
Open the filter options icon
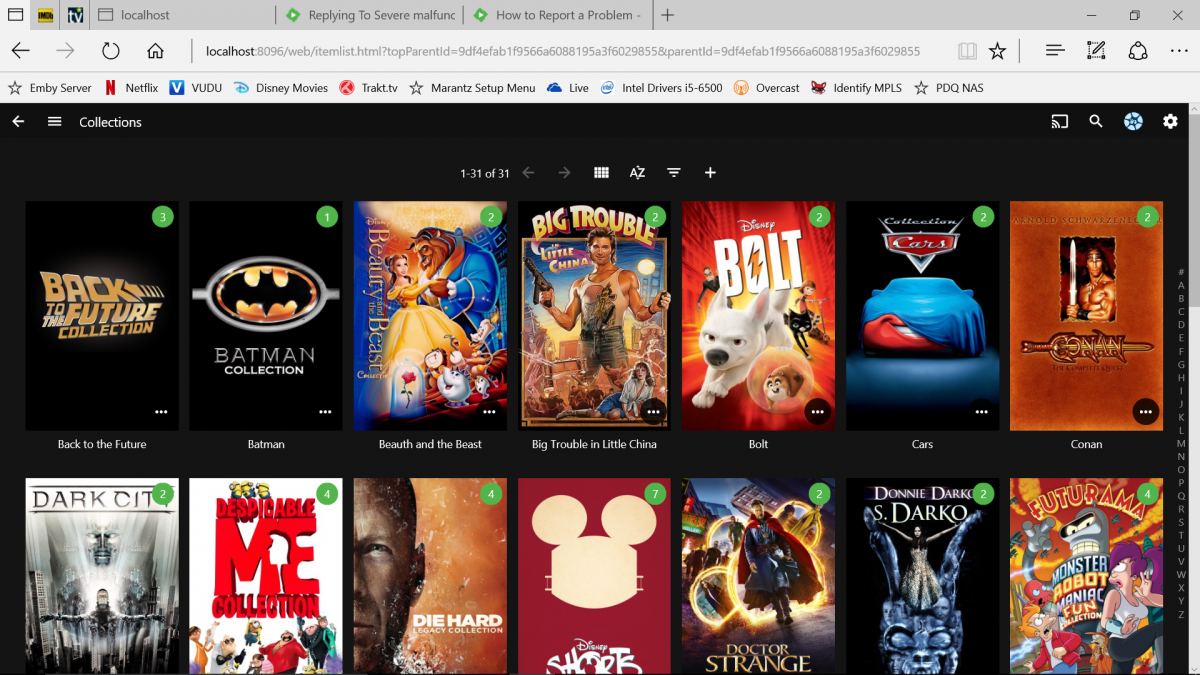coord(674,173)
